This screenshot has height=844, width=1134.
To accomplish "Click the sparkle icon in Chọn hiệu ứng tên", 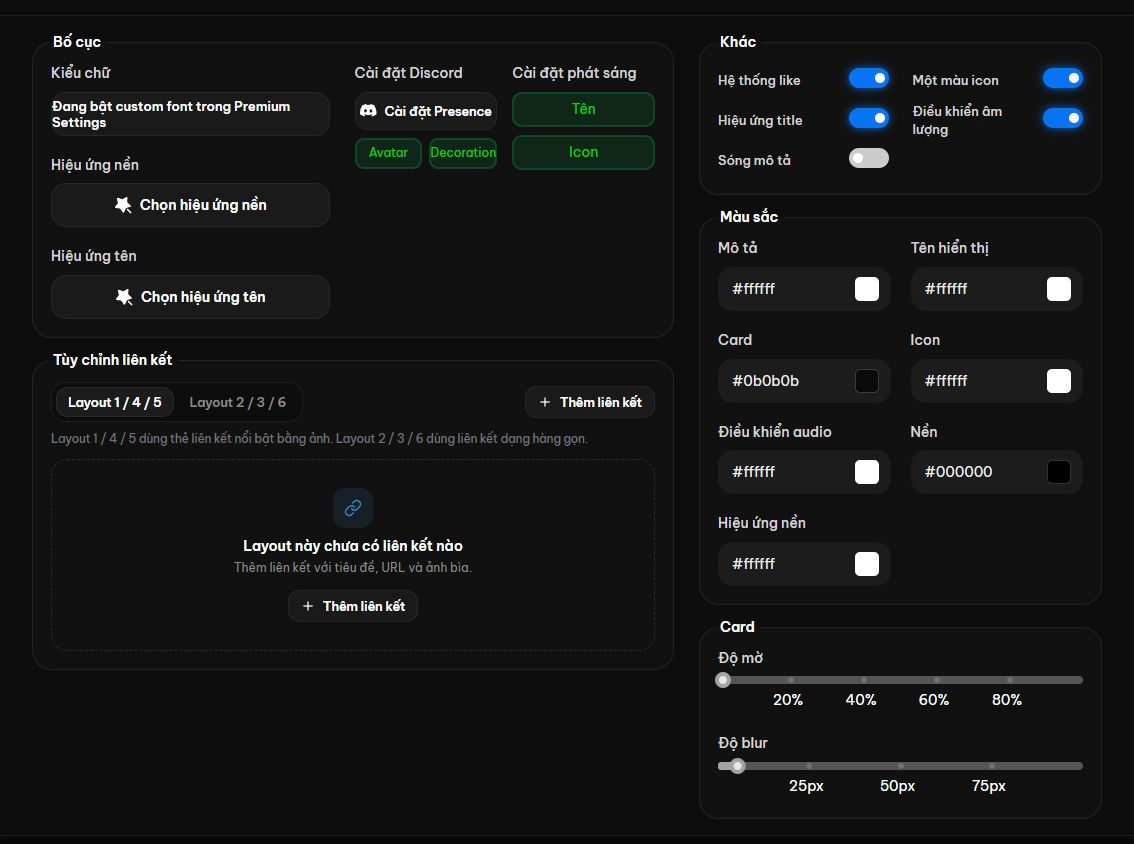I will 124,297.
